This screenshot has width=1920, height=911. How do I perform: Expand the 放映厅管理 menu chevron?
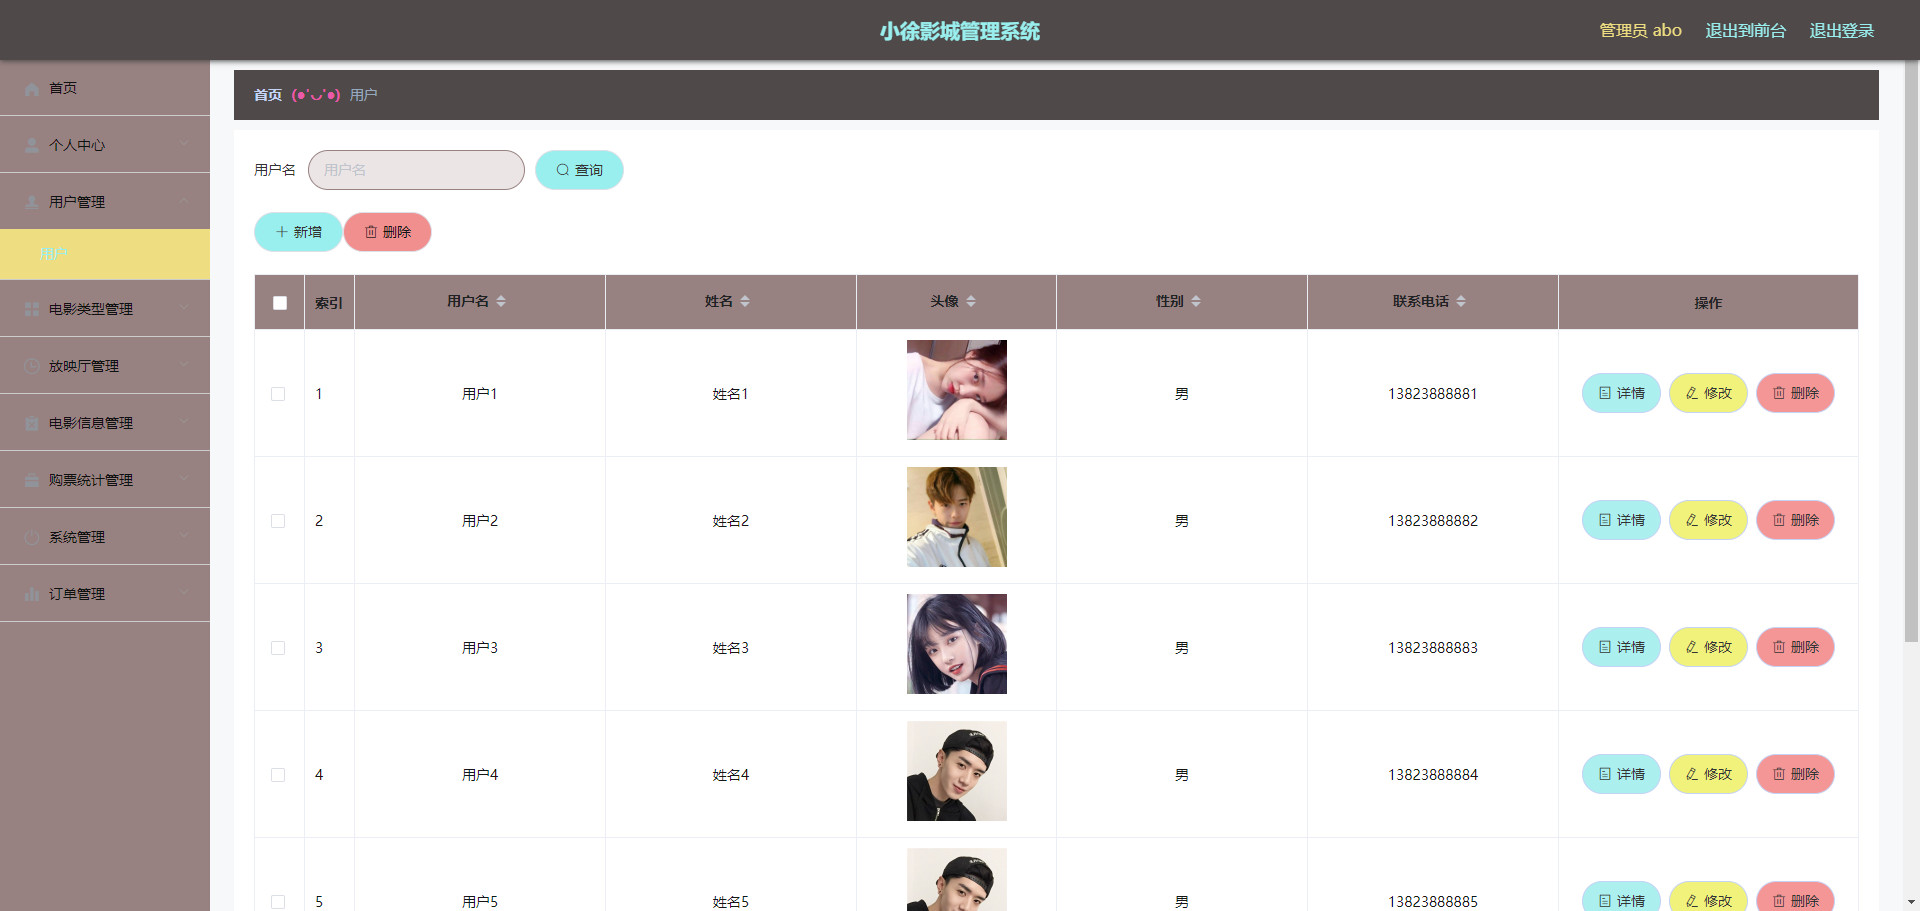tap(185, 365)
